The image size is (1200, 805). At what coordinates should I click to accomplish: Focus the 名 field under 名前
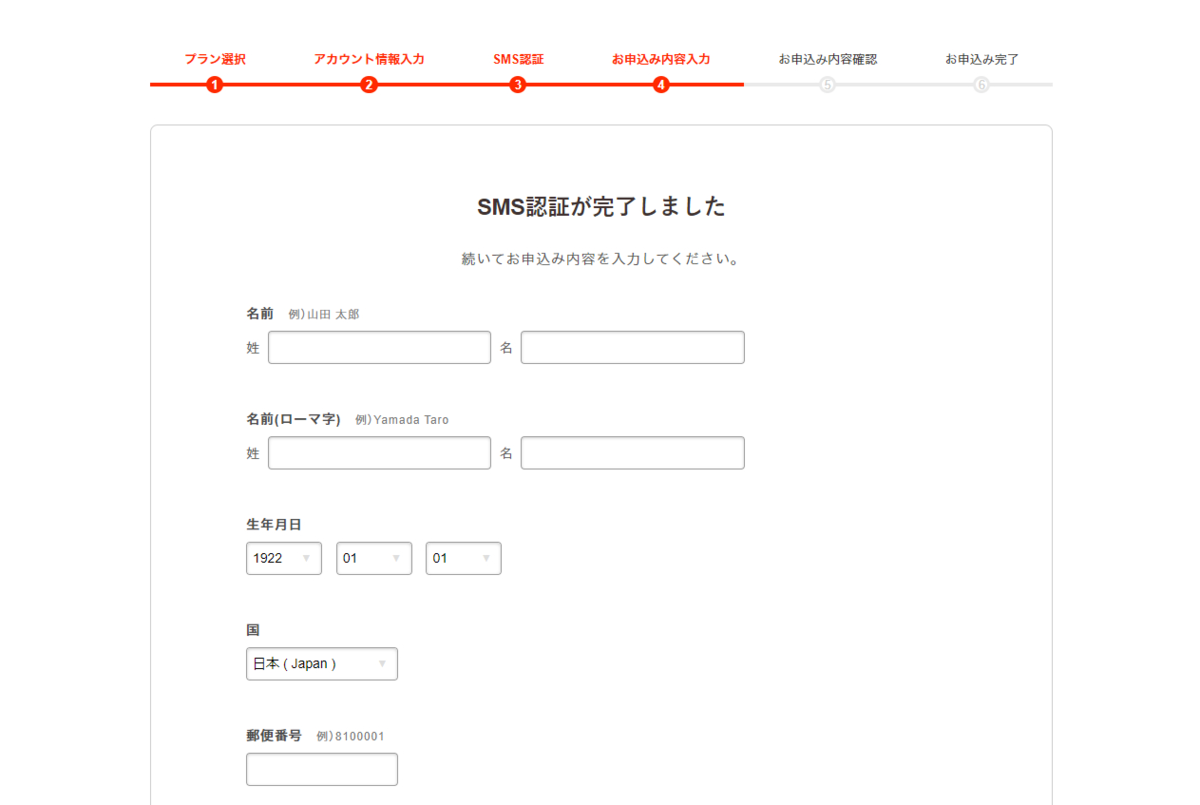tap(632, 347)
